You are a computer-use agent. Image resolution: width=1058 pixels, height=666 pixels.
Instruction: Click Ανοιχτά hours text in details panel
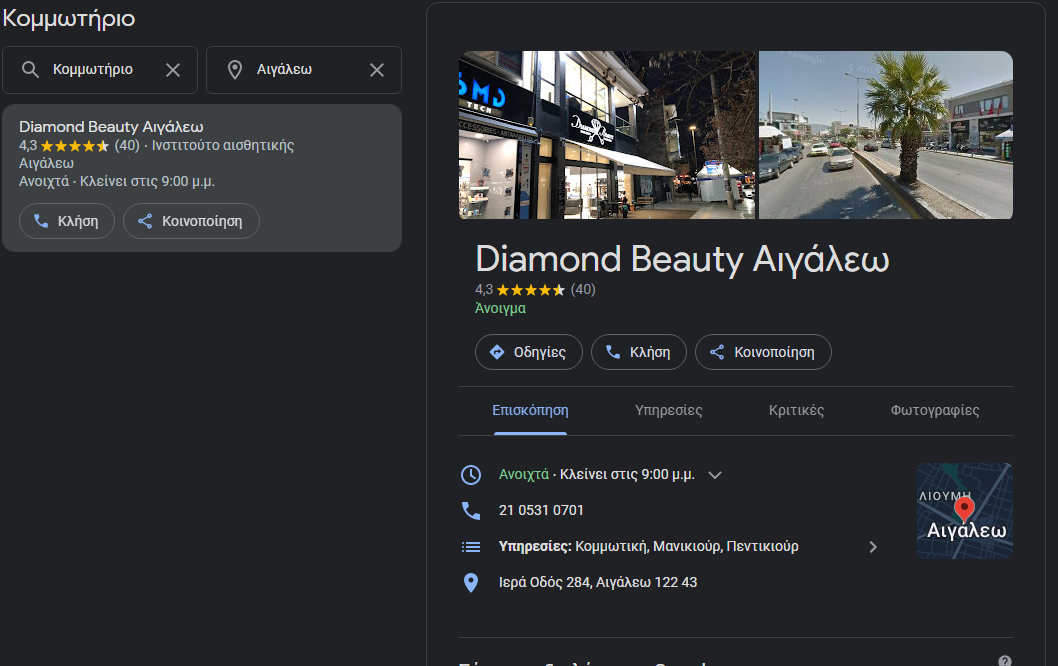tap(524, 474)
